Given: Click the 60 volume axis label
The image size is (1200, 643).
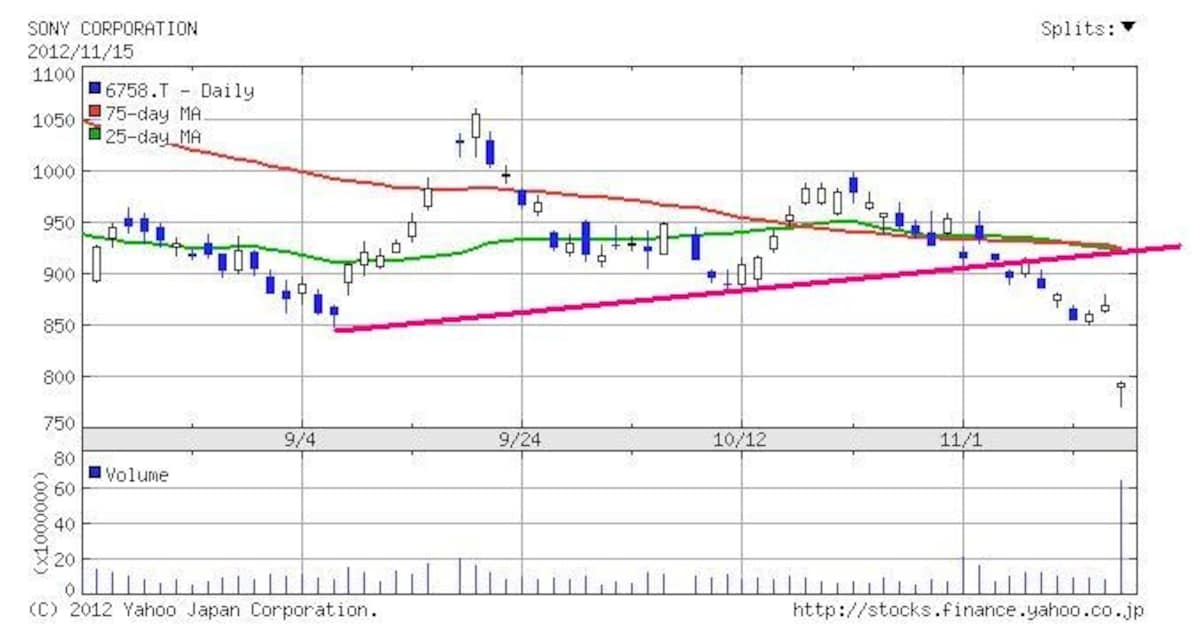Looking at the screenshot, I should click(65, 489).
